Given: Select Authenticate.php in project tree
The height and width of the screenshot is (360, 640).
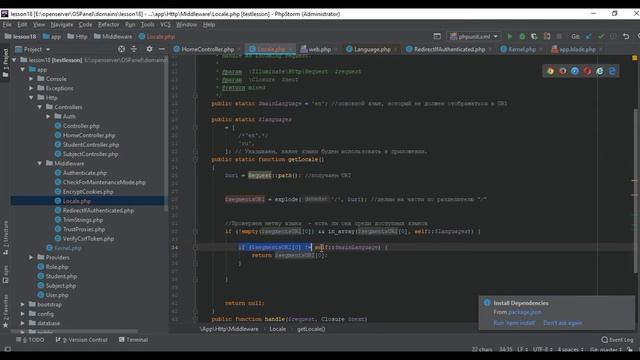Looking at the screenshot, I should [x=84, y=173].
